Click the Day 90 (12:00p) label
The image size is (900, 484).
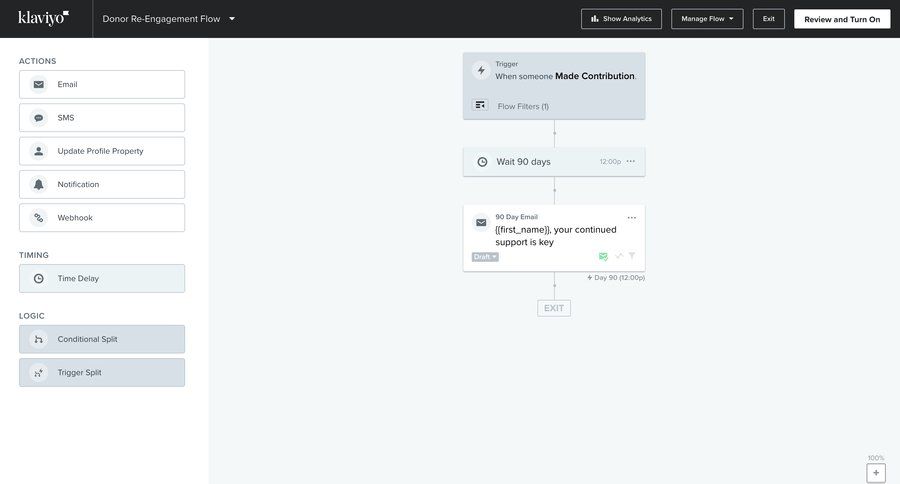coord(616,277)
